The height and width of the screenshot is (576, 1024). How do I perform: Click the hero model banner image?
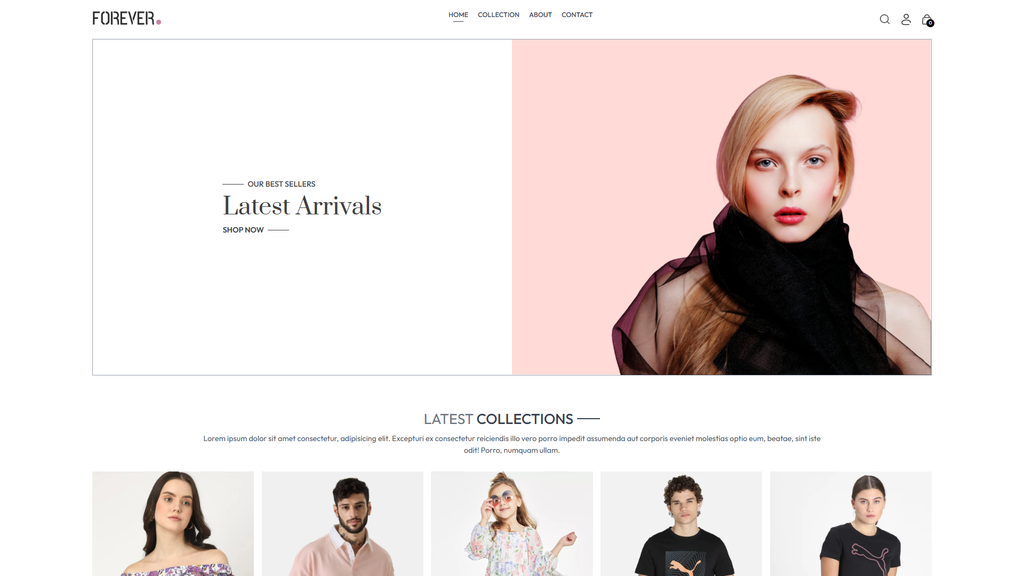pyautogui.click(x=722, y=207)
